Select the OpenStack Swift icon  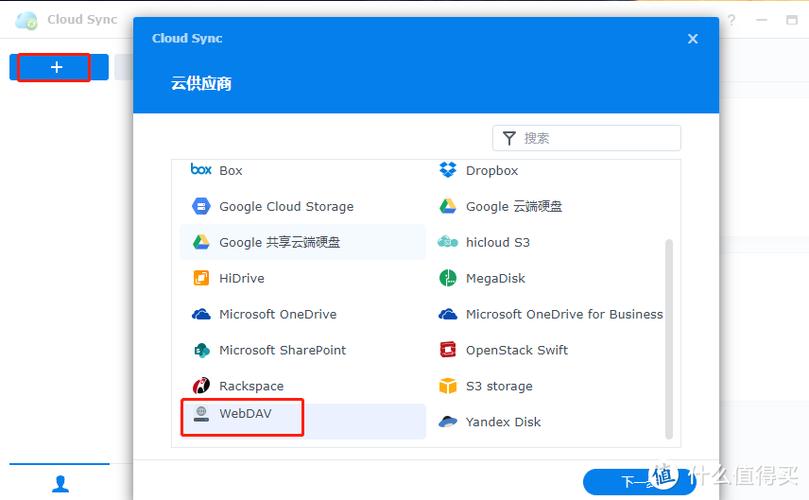pyautogui.click(x=448, y=350)
